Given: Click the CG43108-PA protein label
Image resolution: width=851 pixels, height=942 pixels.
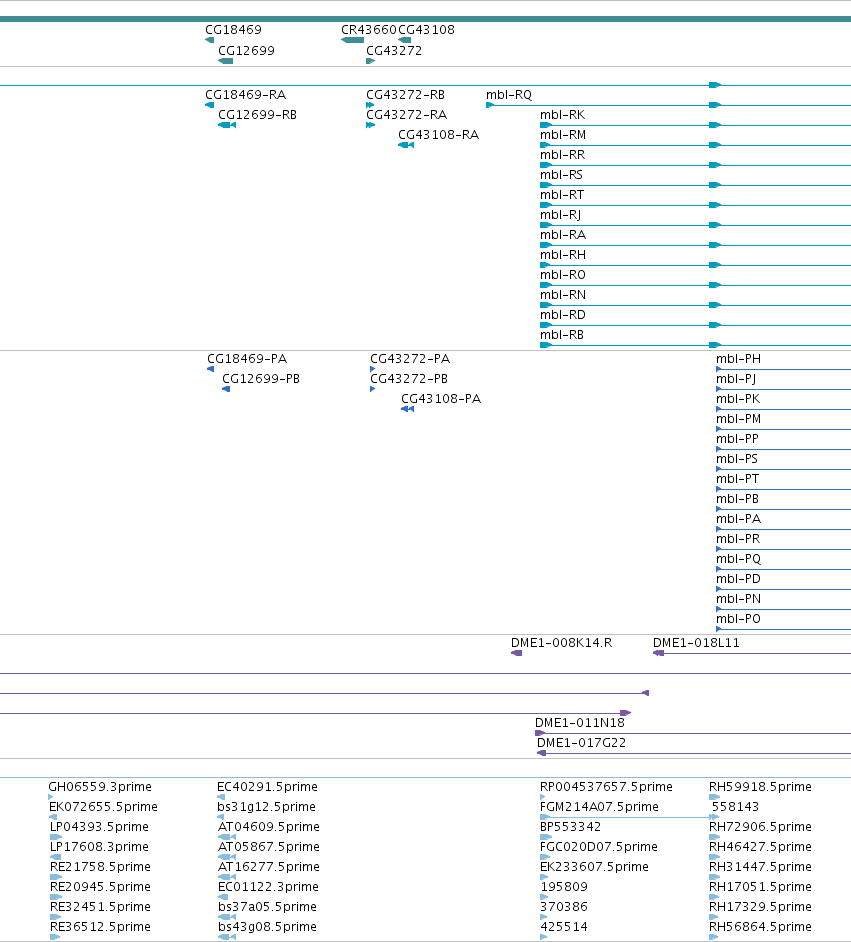Looking at the screenshot, I should tap(441, 398).
